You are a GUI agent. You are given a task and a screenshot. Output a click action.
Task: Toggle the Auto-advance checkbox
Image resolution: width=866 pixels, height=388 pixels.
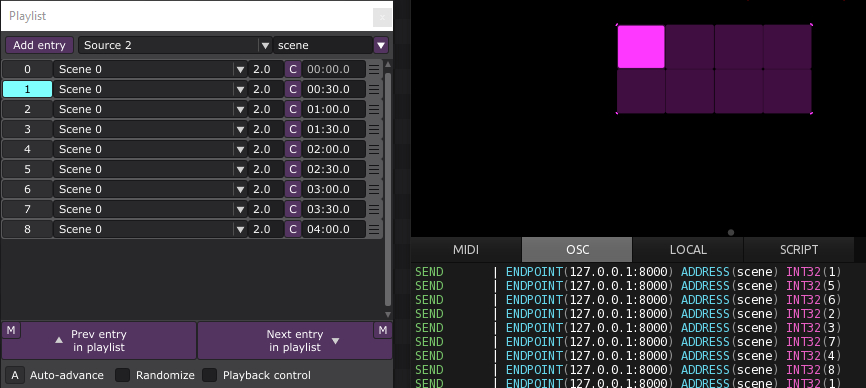[15, 375]
